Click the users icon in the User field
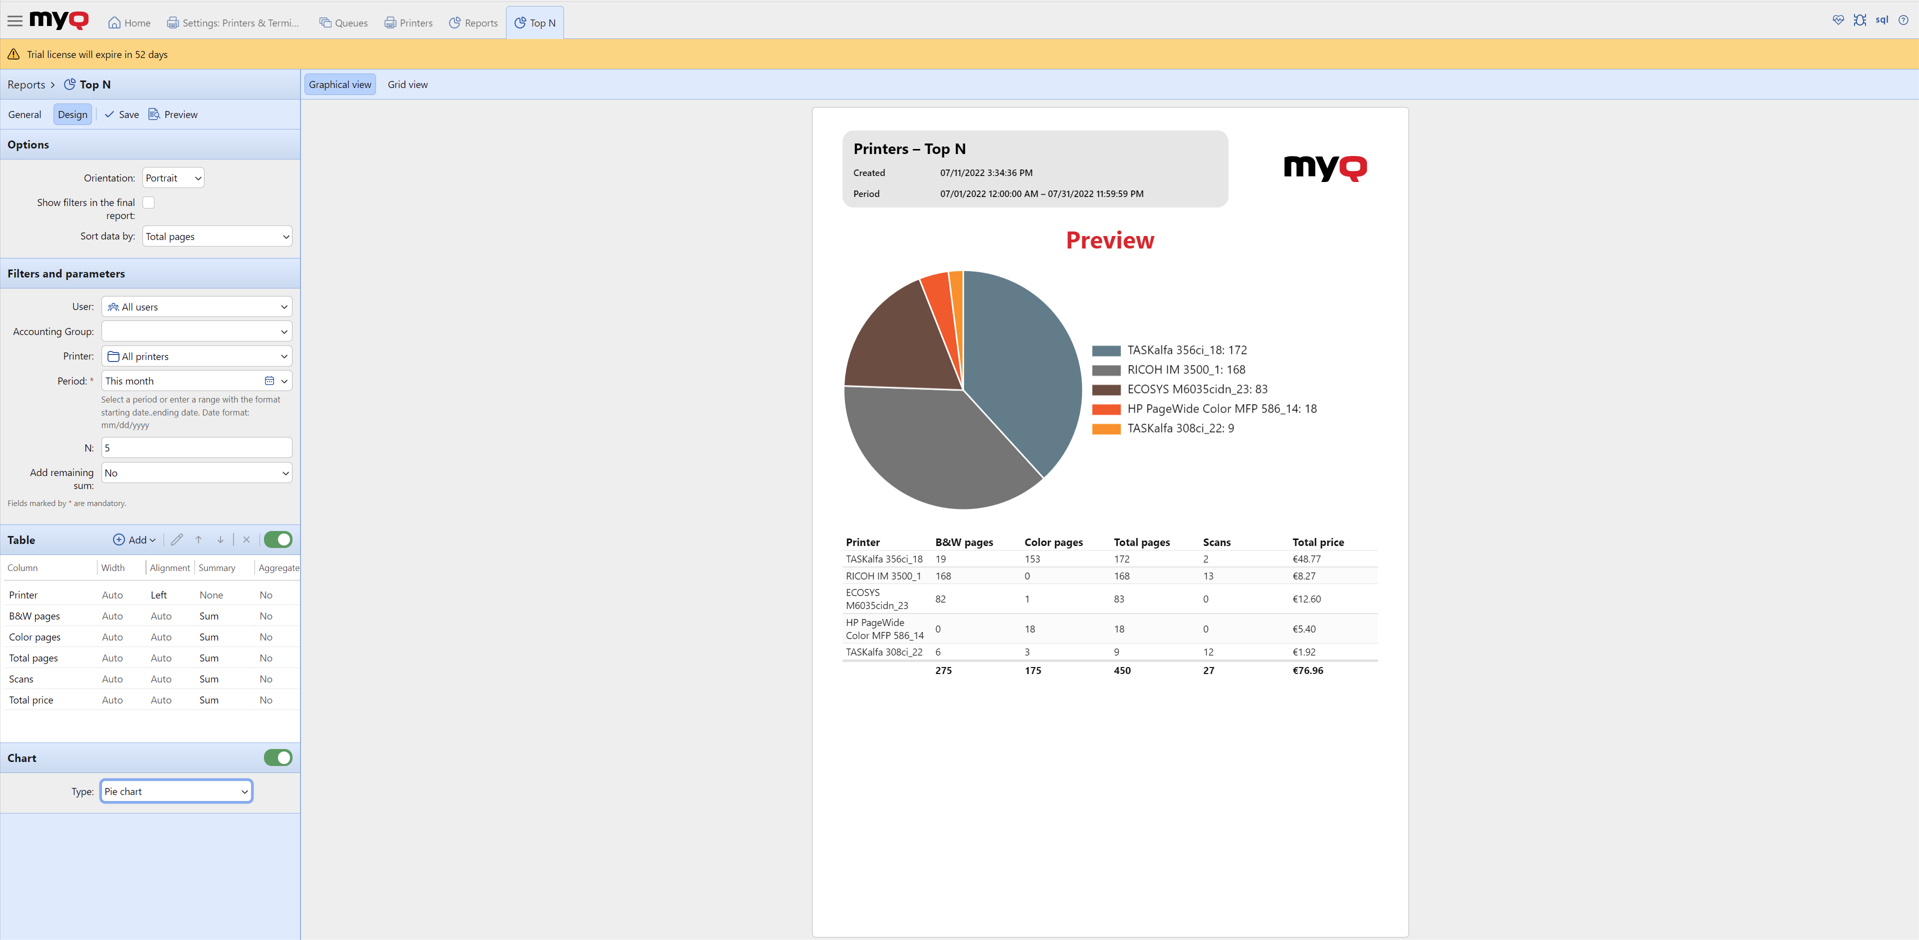1919x940 pixels. click(x=113, y=307)
